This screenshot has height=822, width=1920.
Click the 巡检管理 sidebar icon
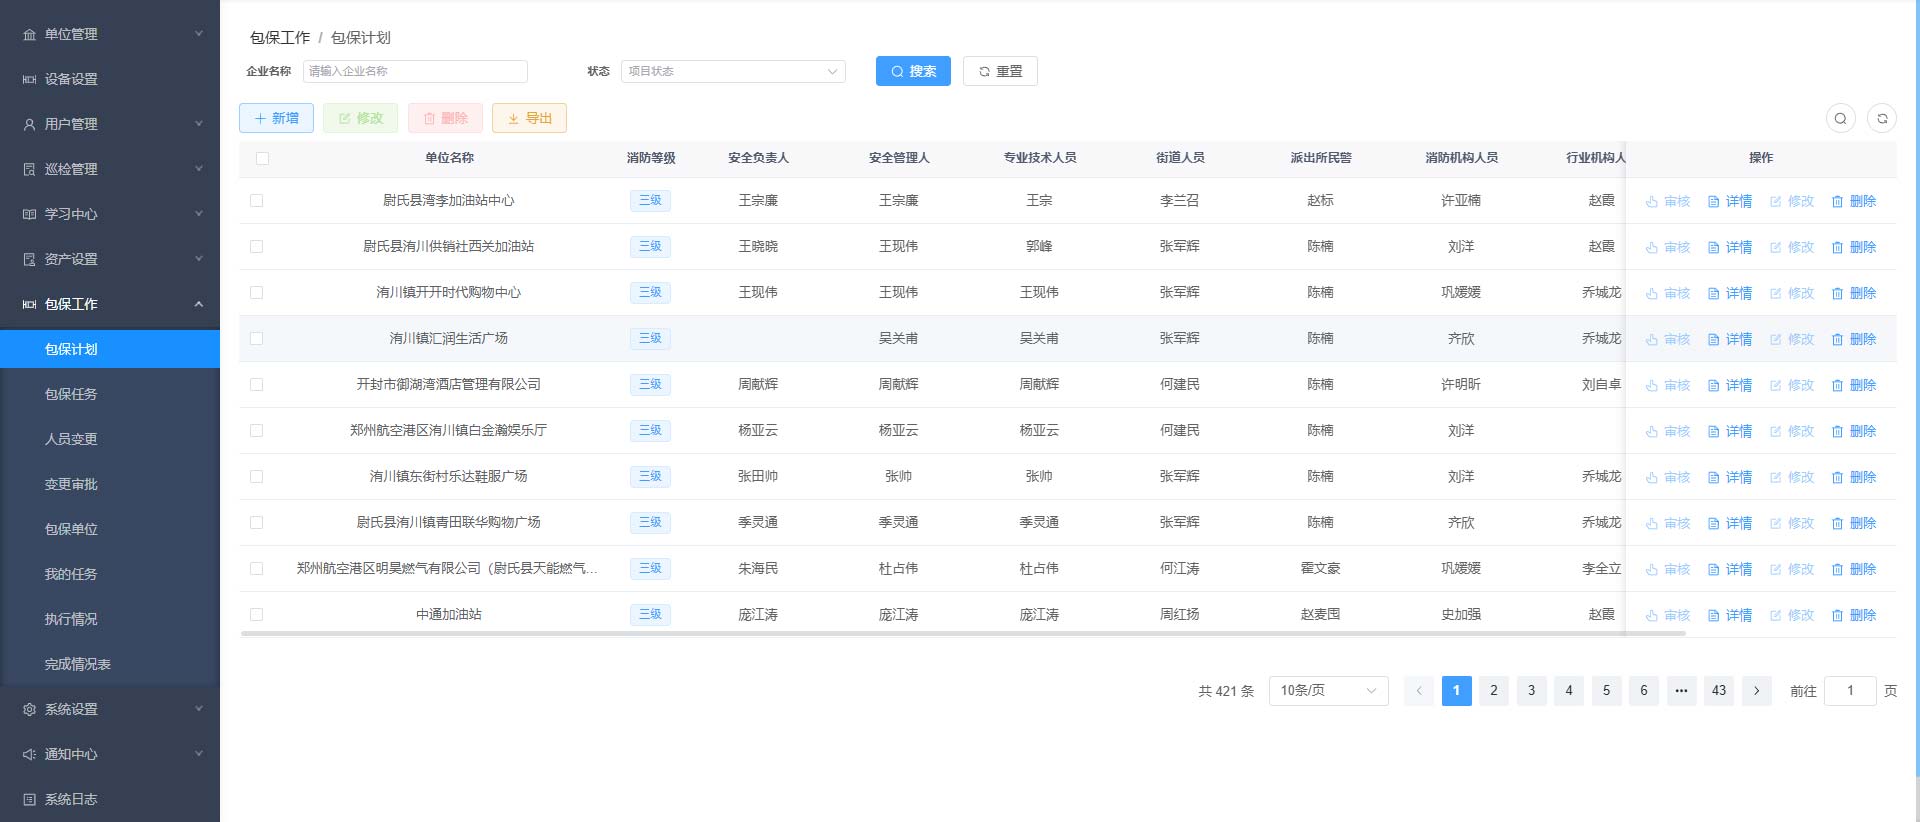click(29, 170)
